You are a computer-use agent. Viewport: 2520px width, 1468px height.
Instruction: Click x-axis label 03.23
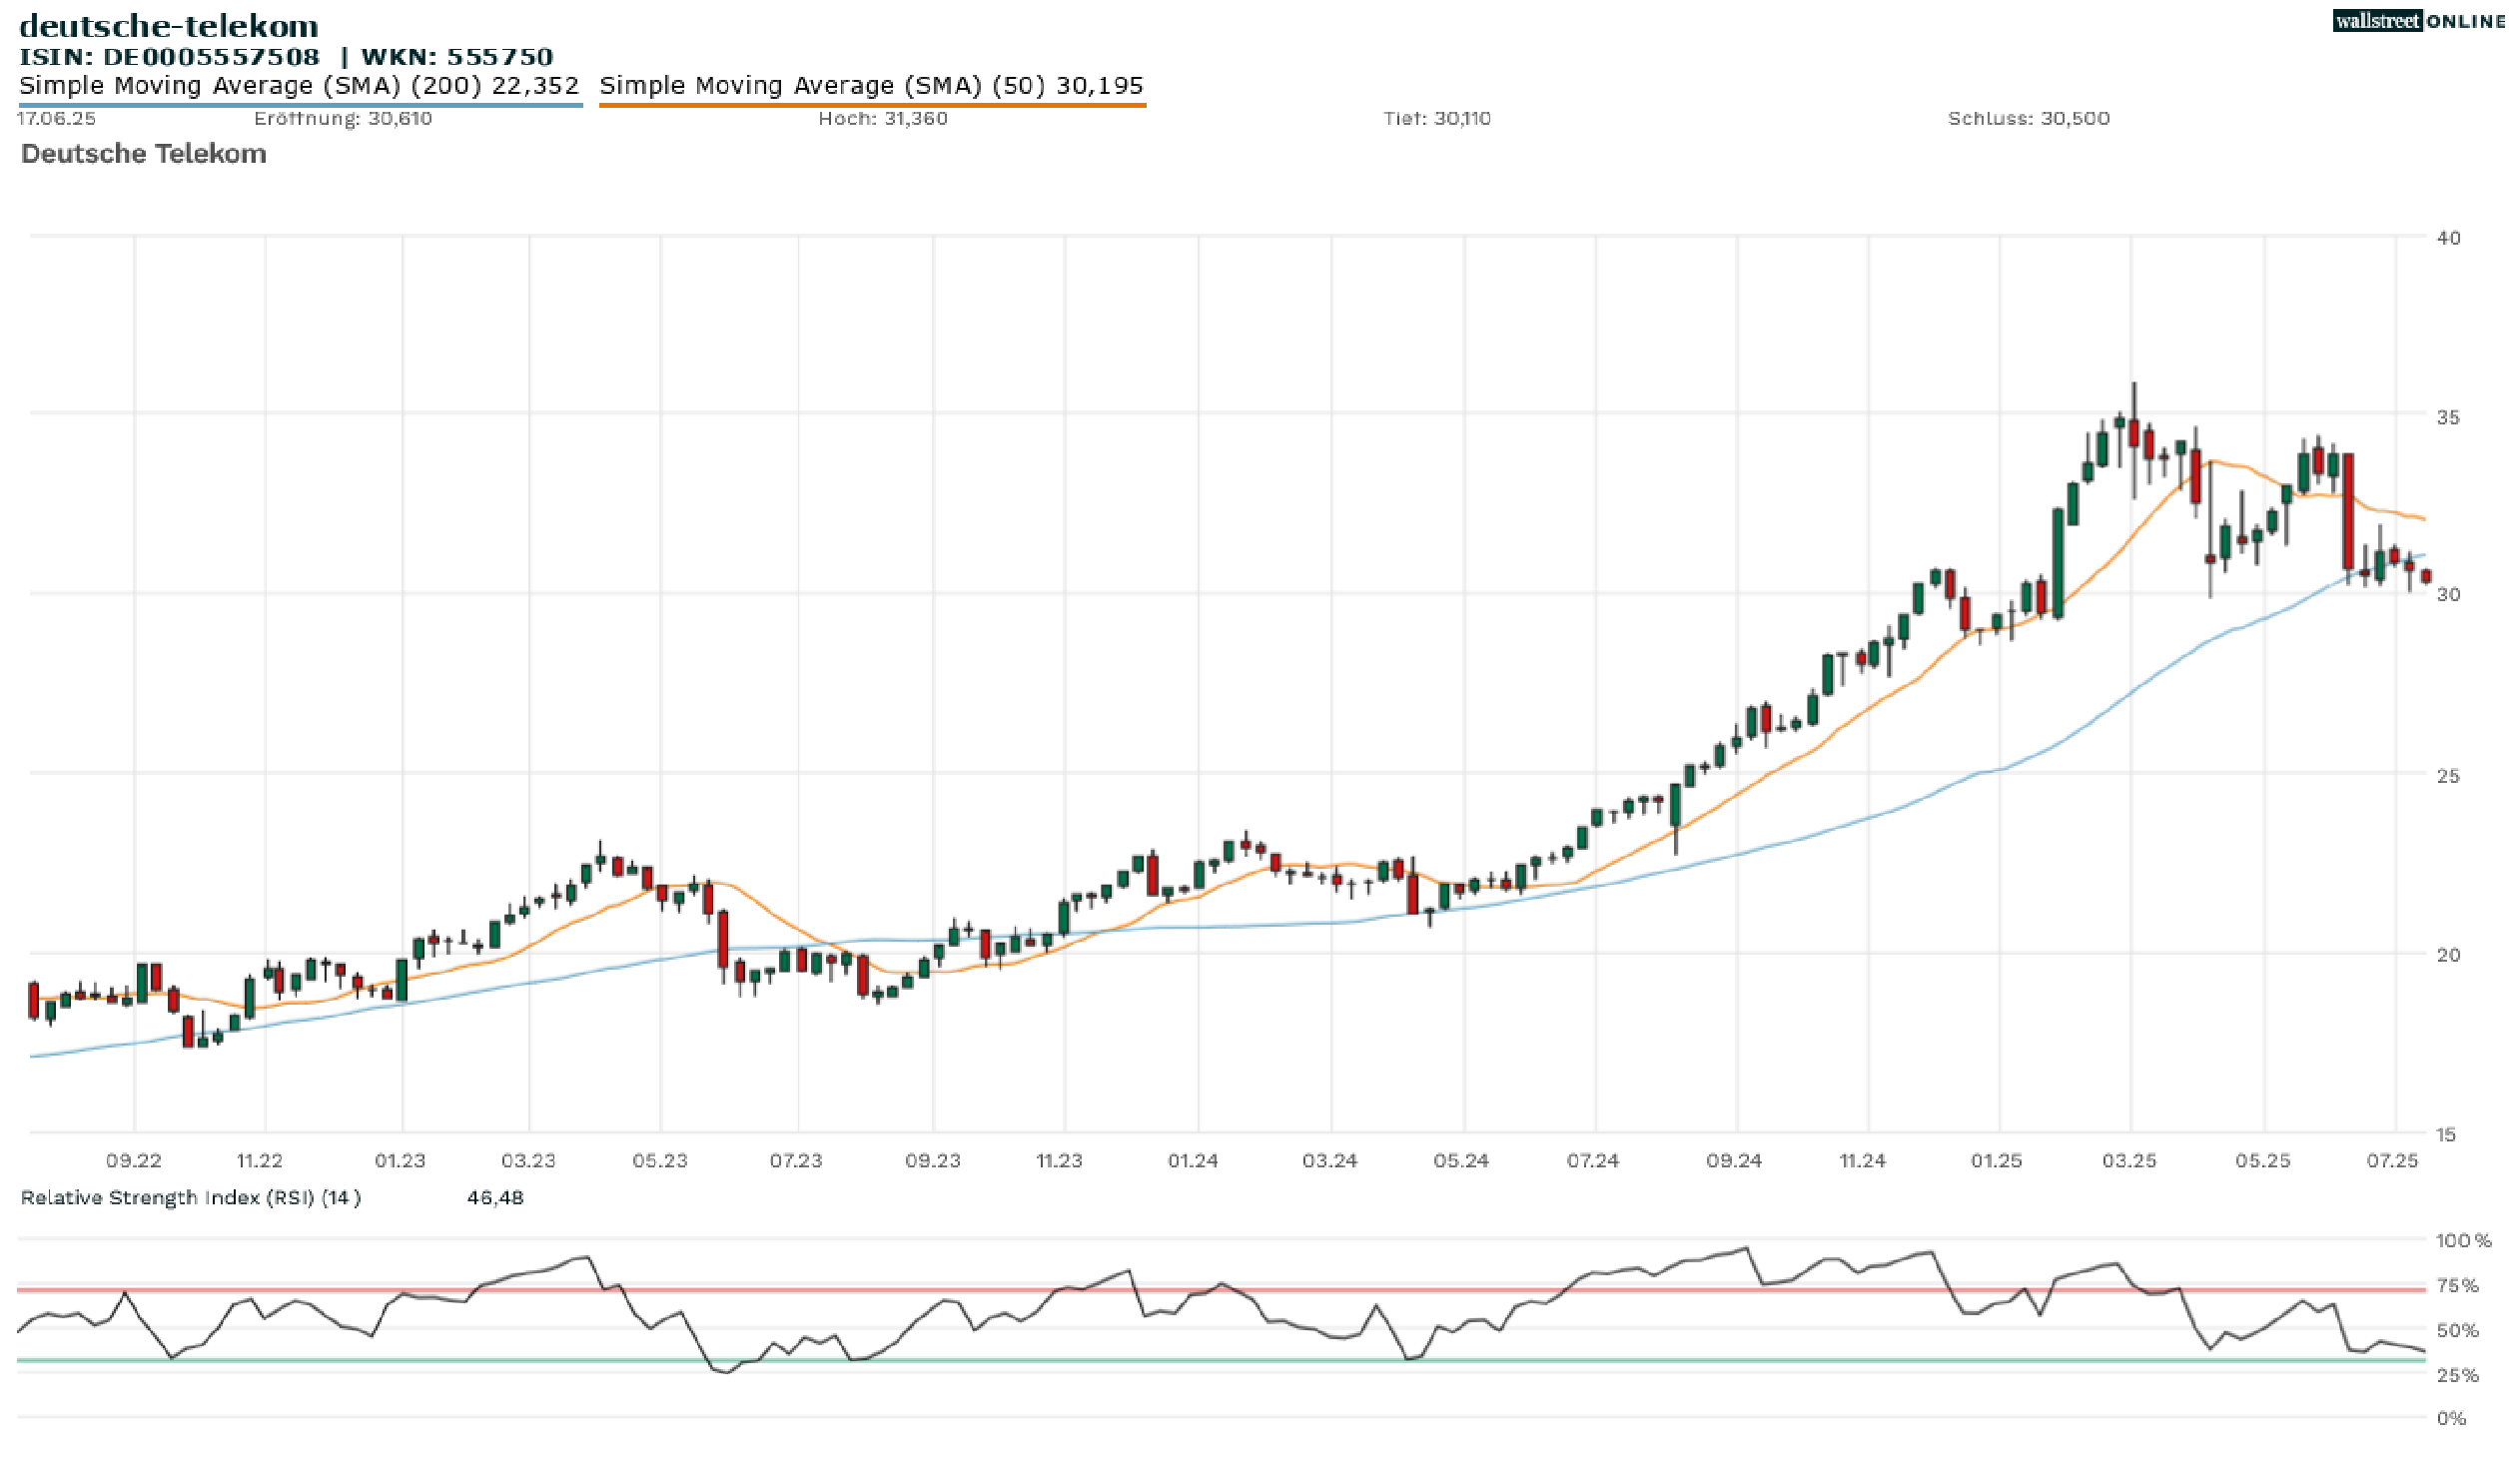pos(528,1161)
